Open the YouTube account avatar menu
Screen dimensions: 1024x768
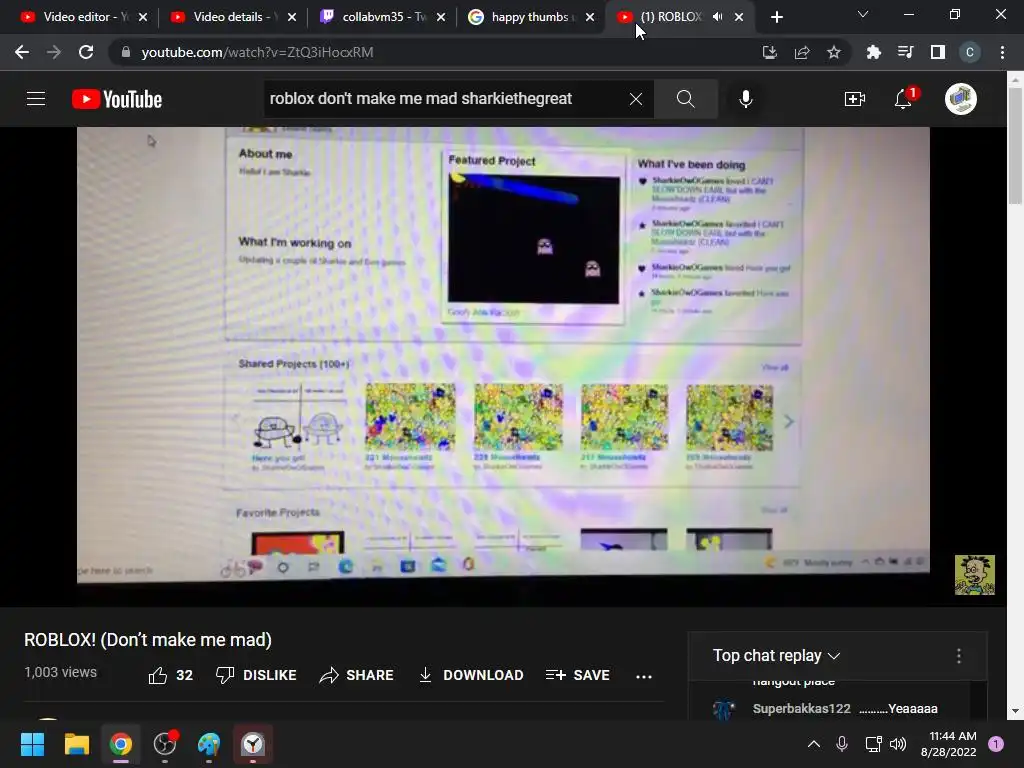pyautogui.click(x=961, y=99)
